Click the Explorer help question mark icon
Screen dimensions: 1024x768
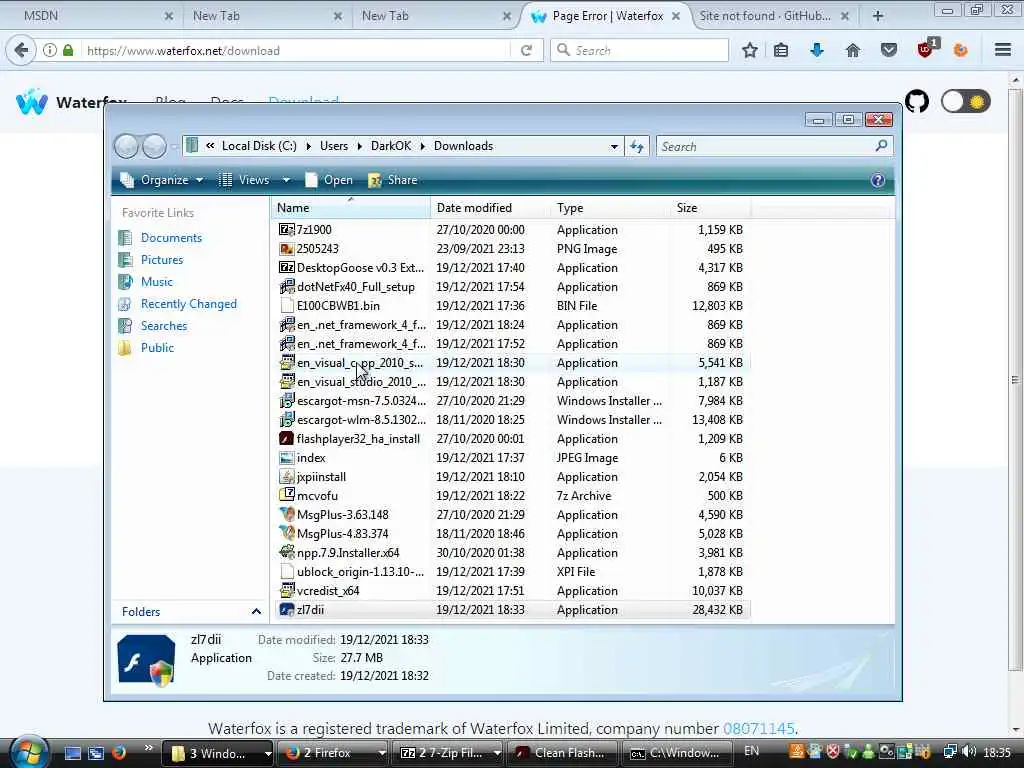point(878,180)
